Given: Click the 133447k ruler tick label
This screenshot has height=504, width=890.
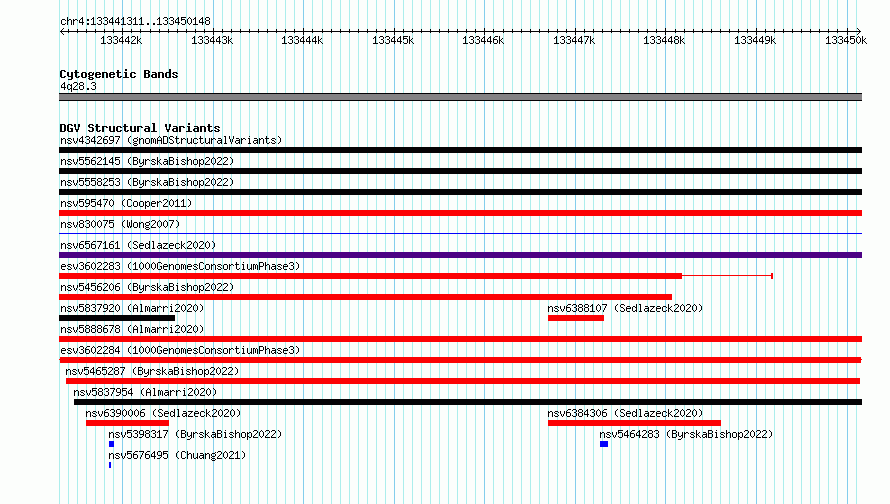Looking at the screenshot, I should coord(574,40).
